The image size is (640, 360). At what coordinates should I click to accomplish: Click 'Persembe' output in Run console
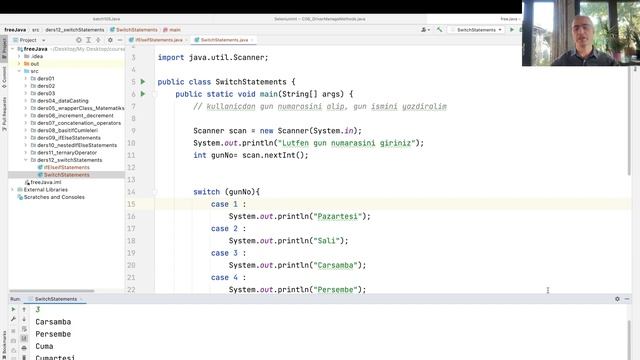pyautogui.click(x=53, y=334)
